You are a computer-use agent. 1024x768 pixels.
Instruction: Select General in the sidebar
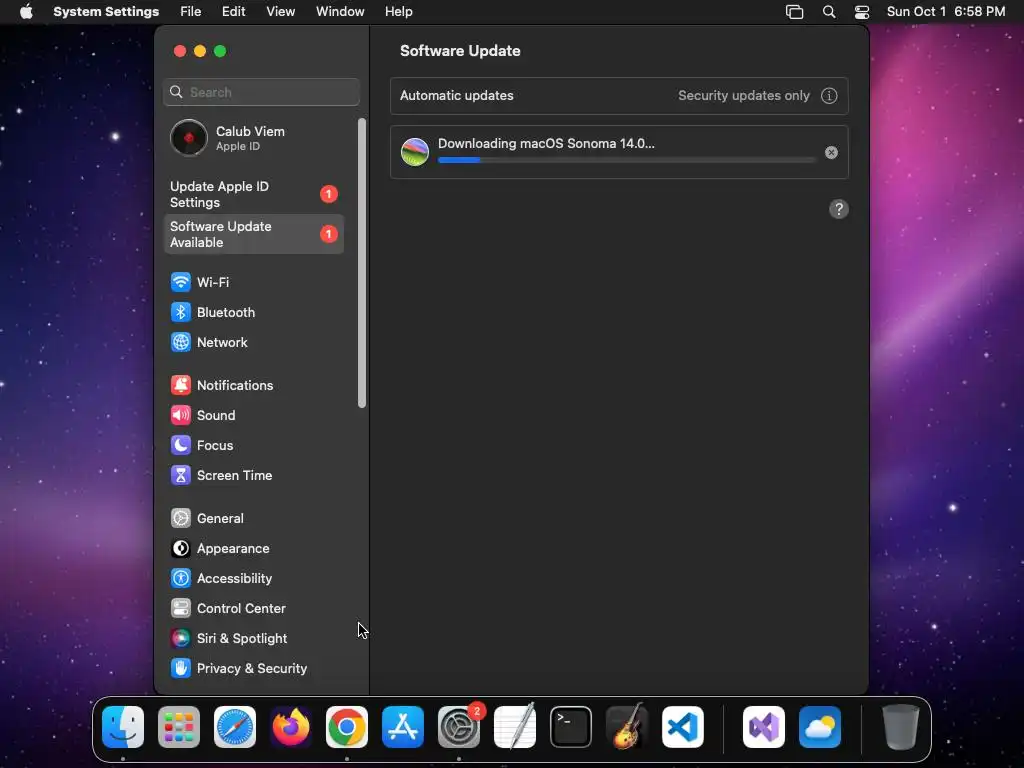[x=253, y=519]
